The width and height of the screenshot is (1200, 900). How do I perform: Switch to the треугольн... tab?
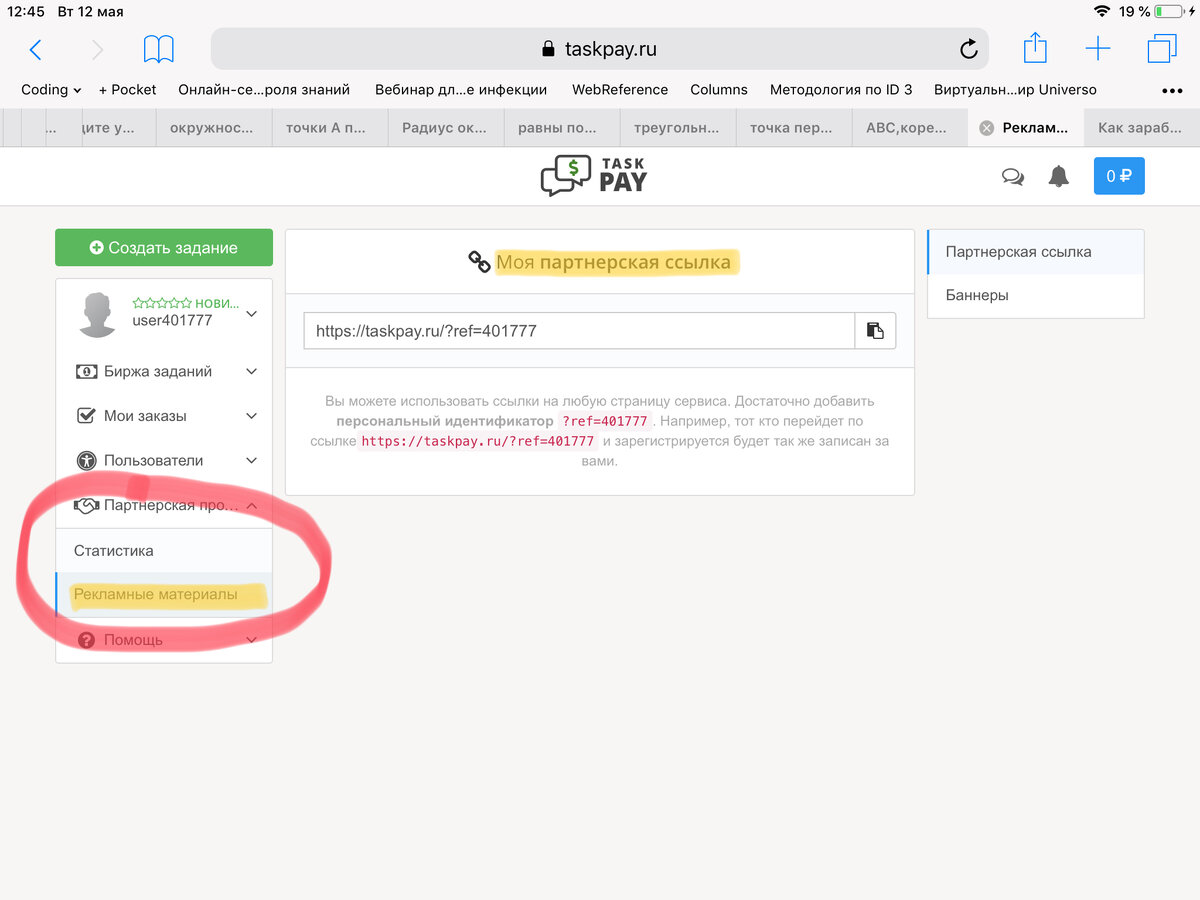pyautogui.click(x=677, y=128)
